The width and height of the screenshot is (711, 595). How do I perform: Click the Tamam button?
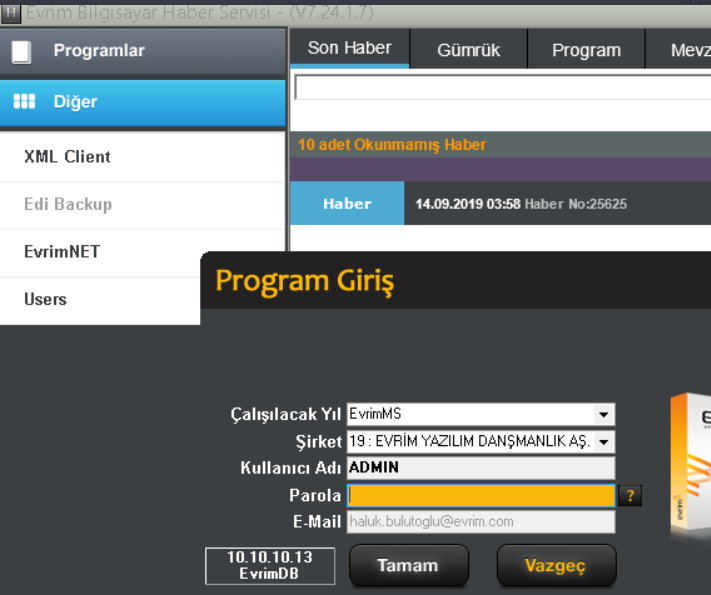(x=409, y=566)
